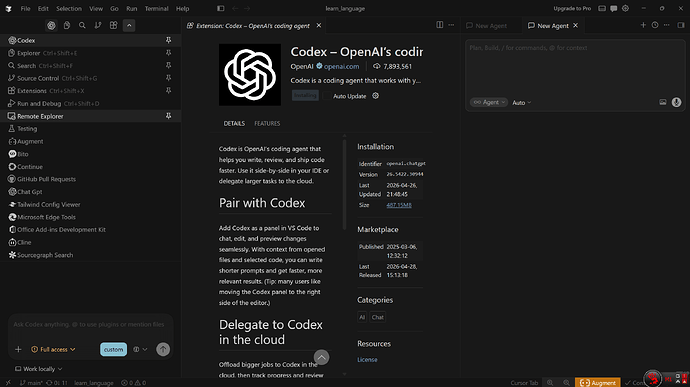Viewport: 690px width, 387px height.
Task: Click Upgrade to Pro
Action: pyautogui.click(x=572, y=8)
